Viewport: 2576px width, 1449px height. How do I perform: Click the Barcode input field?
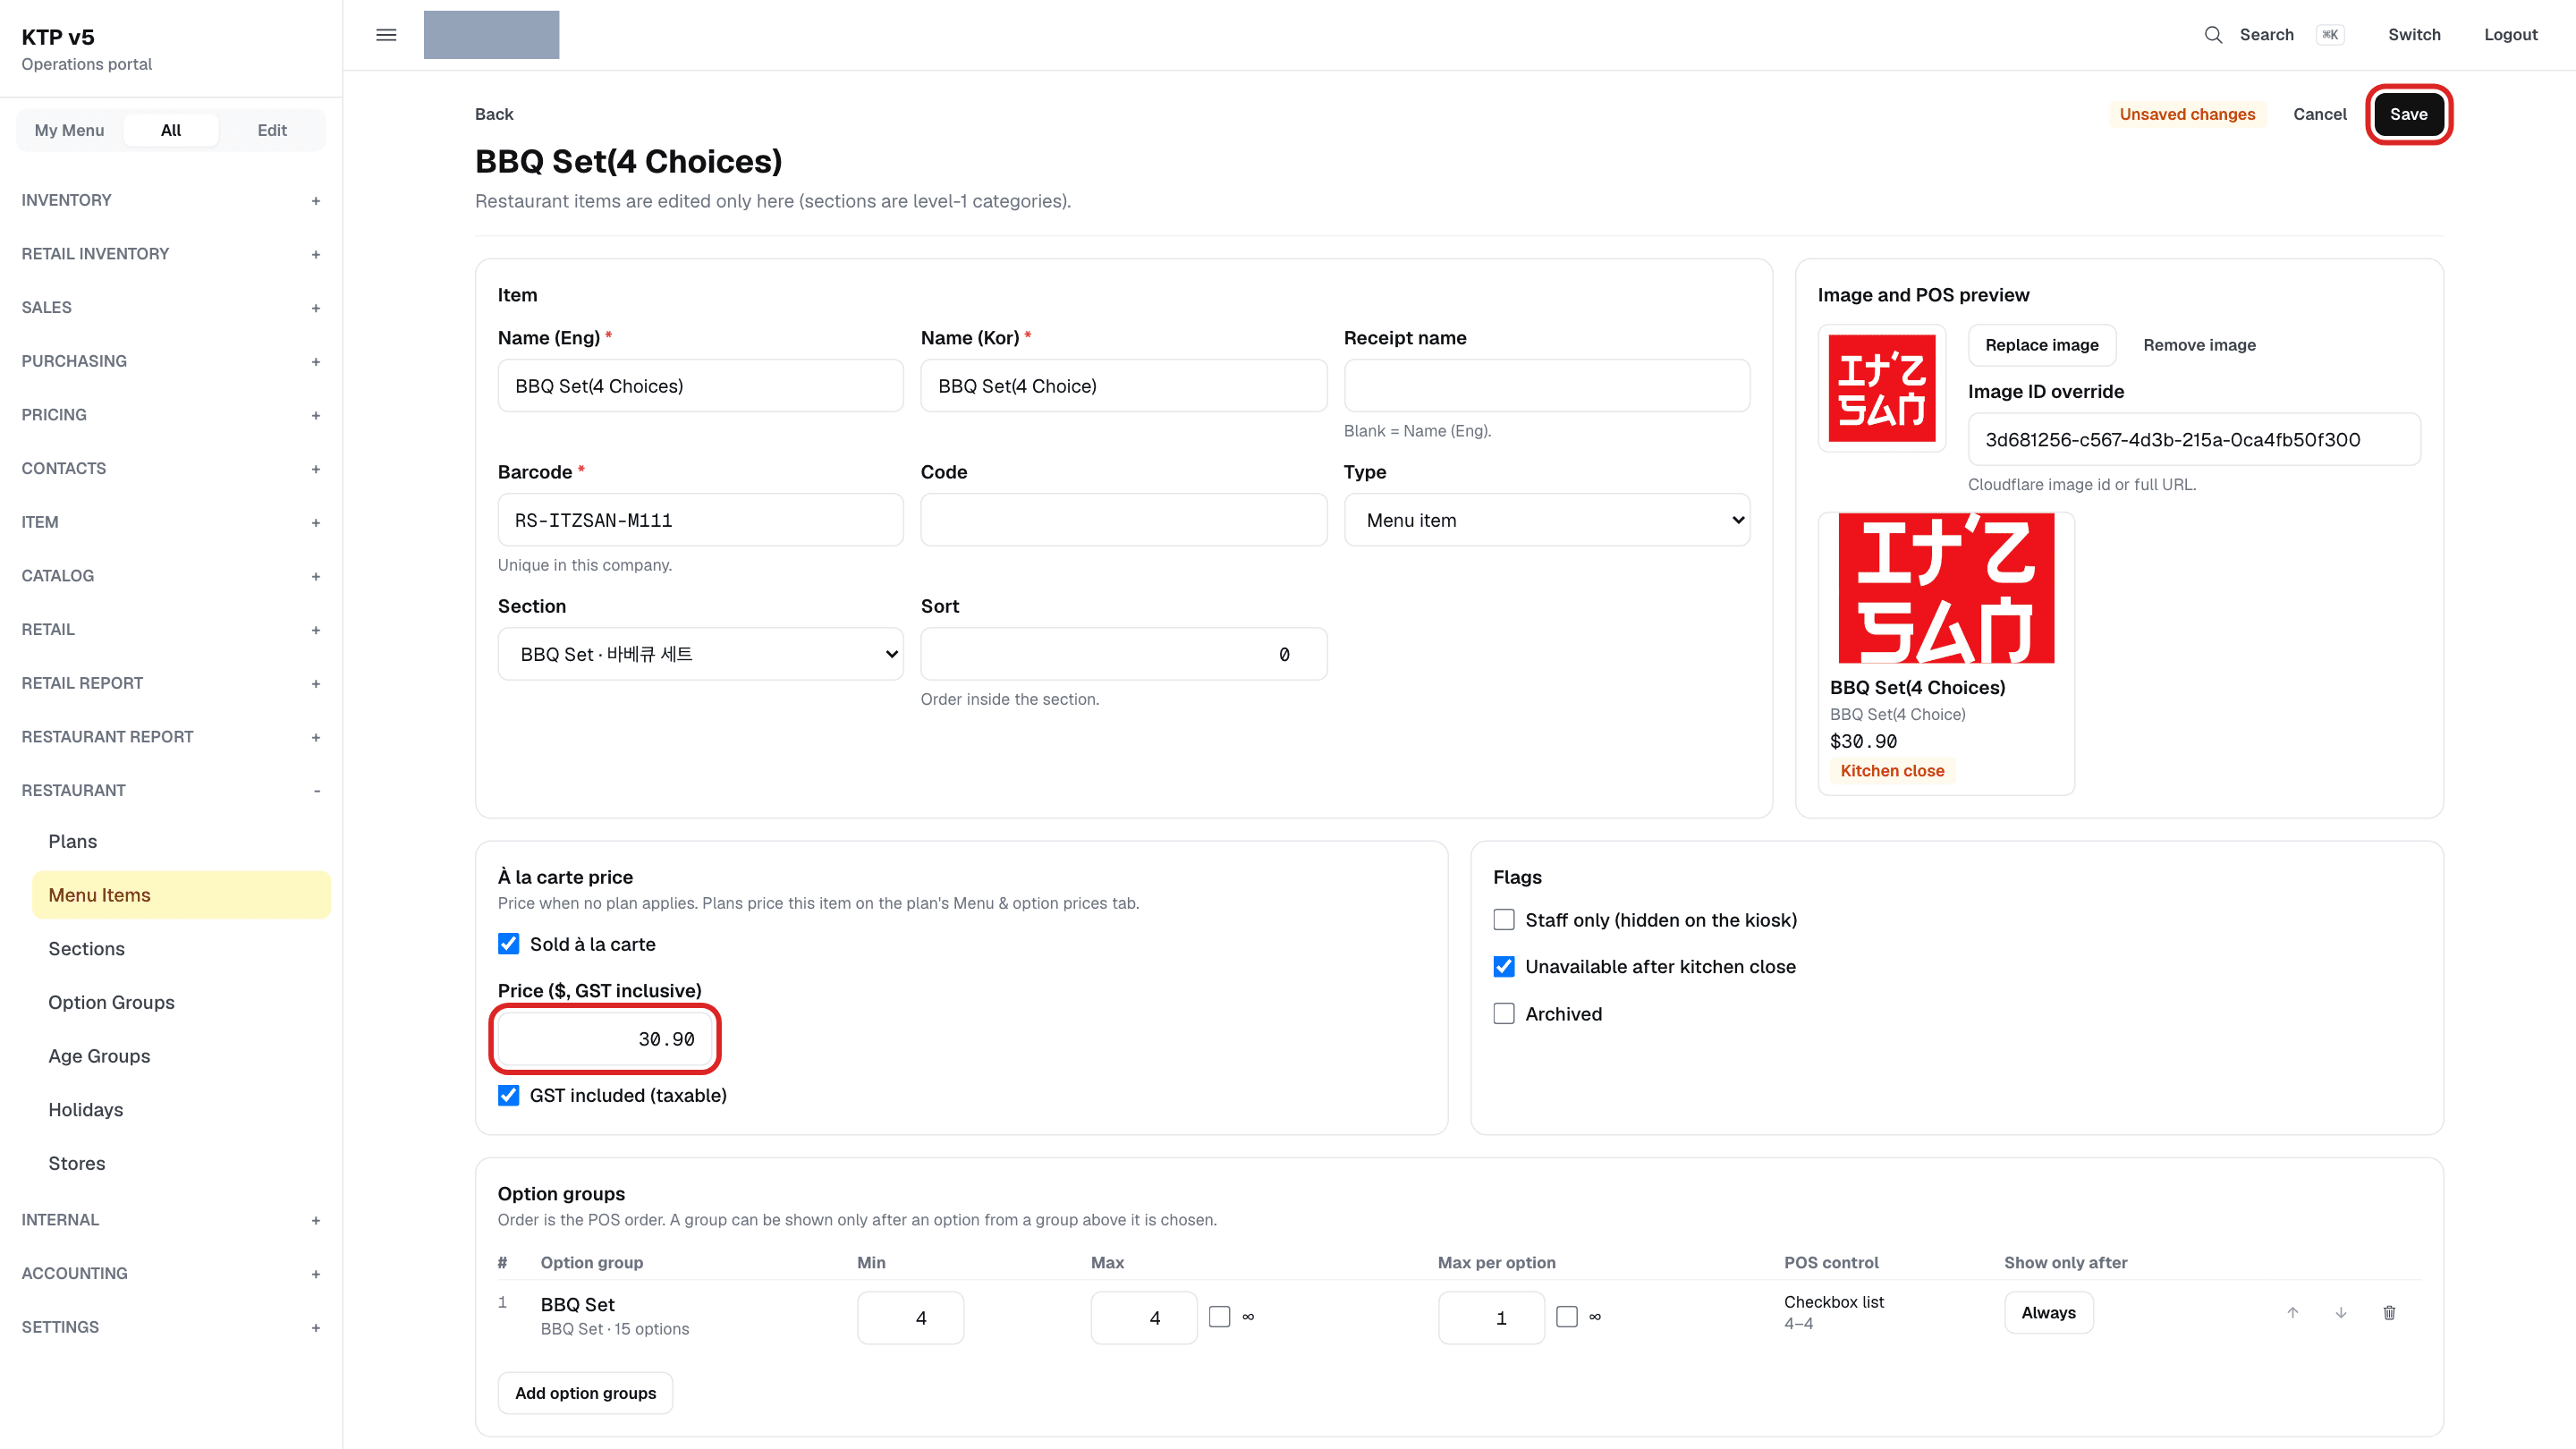(x=700, y=520)
